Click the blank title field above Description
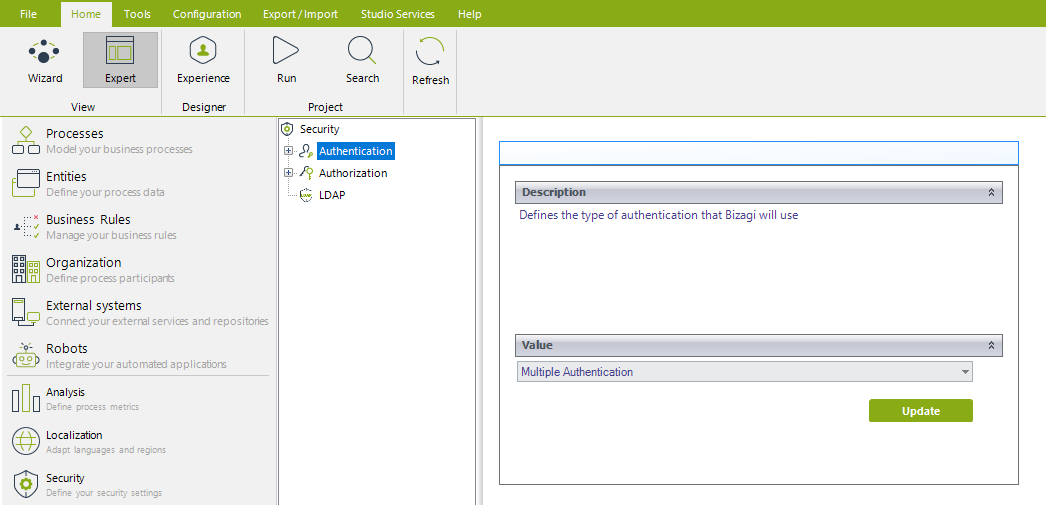Image resolution: width=1046 pixels, height=505 pixels. (x=758, y=153)
